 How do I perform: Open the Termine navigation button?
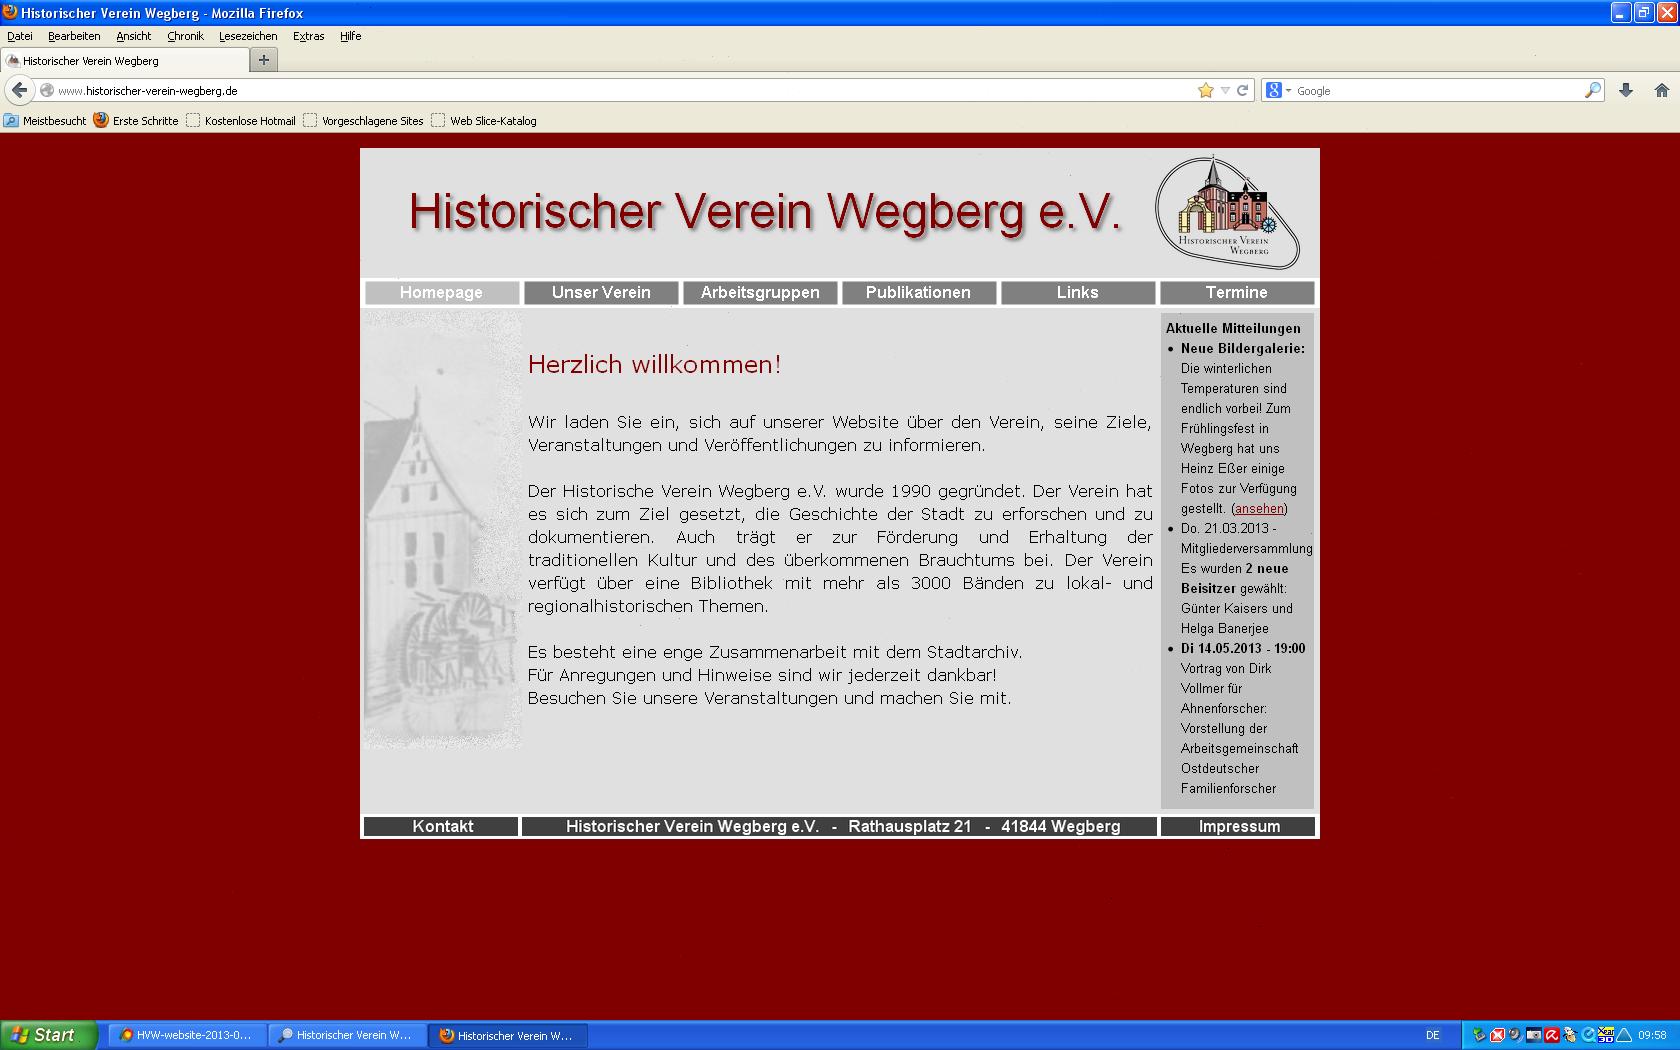[x=1236, y=293]
